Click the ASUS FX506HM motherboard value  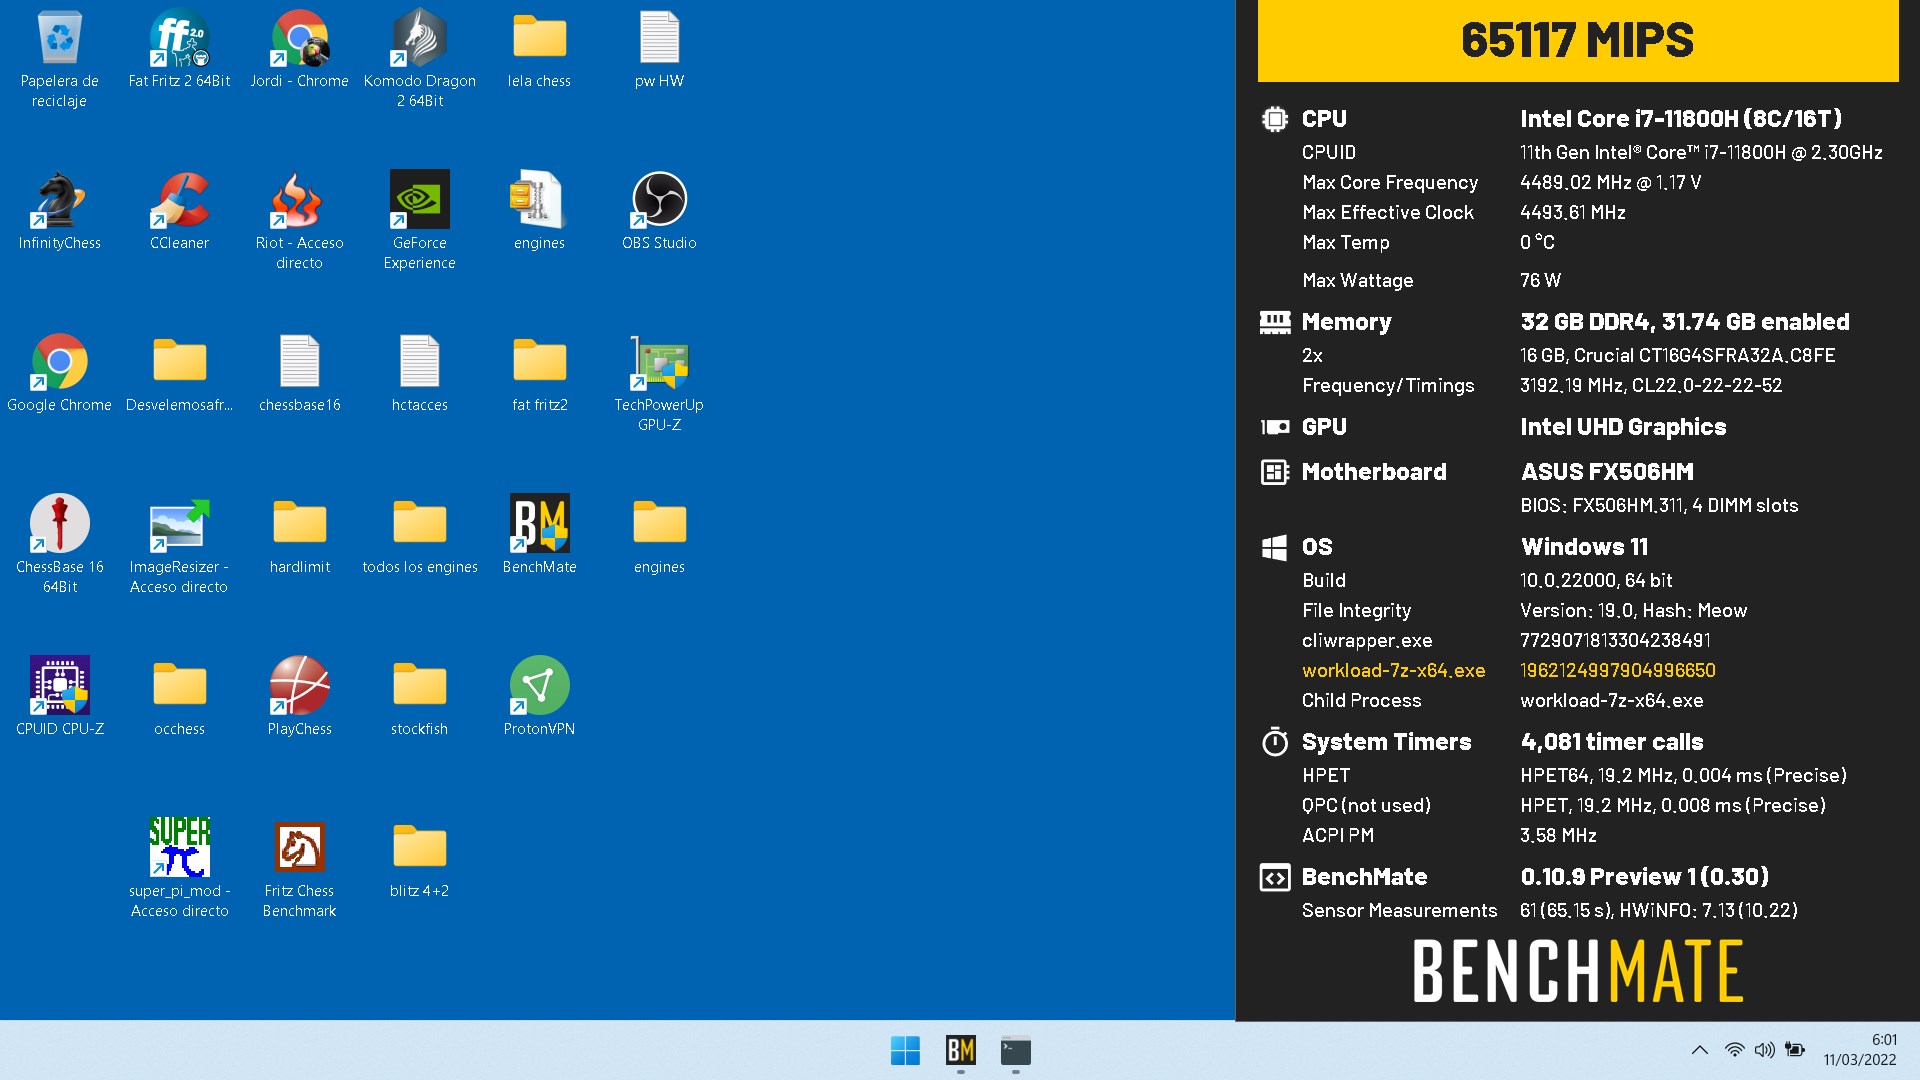pyautogui.click(x=1607, y=472)
